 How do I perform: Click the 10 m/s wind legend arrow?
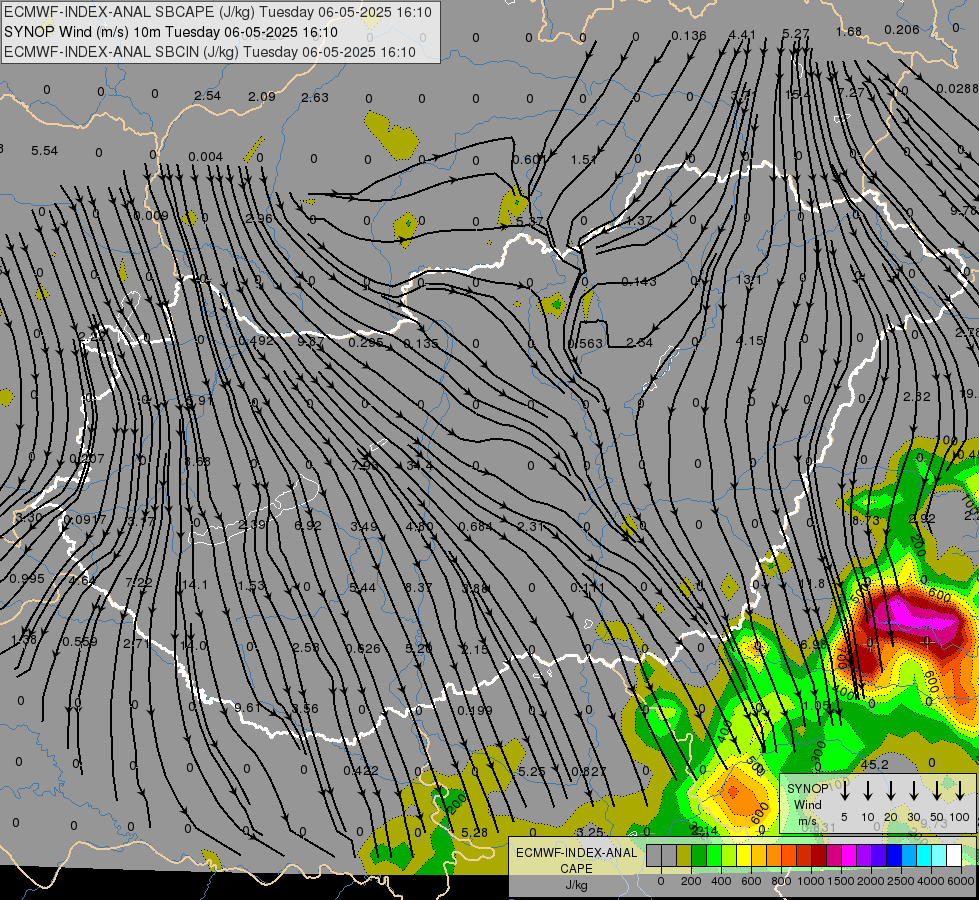click(867, 790)
